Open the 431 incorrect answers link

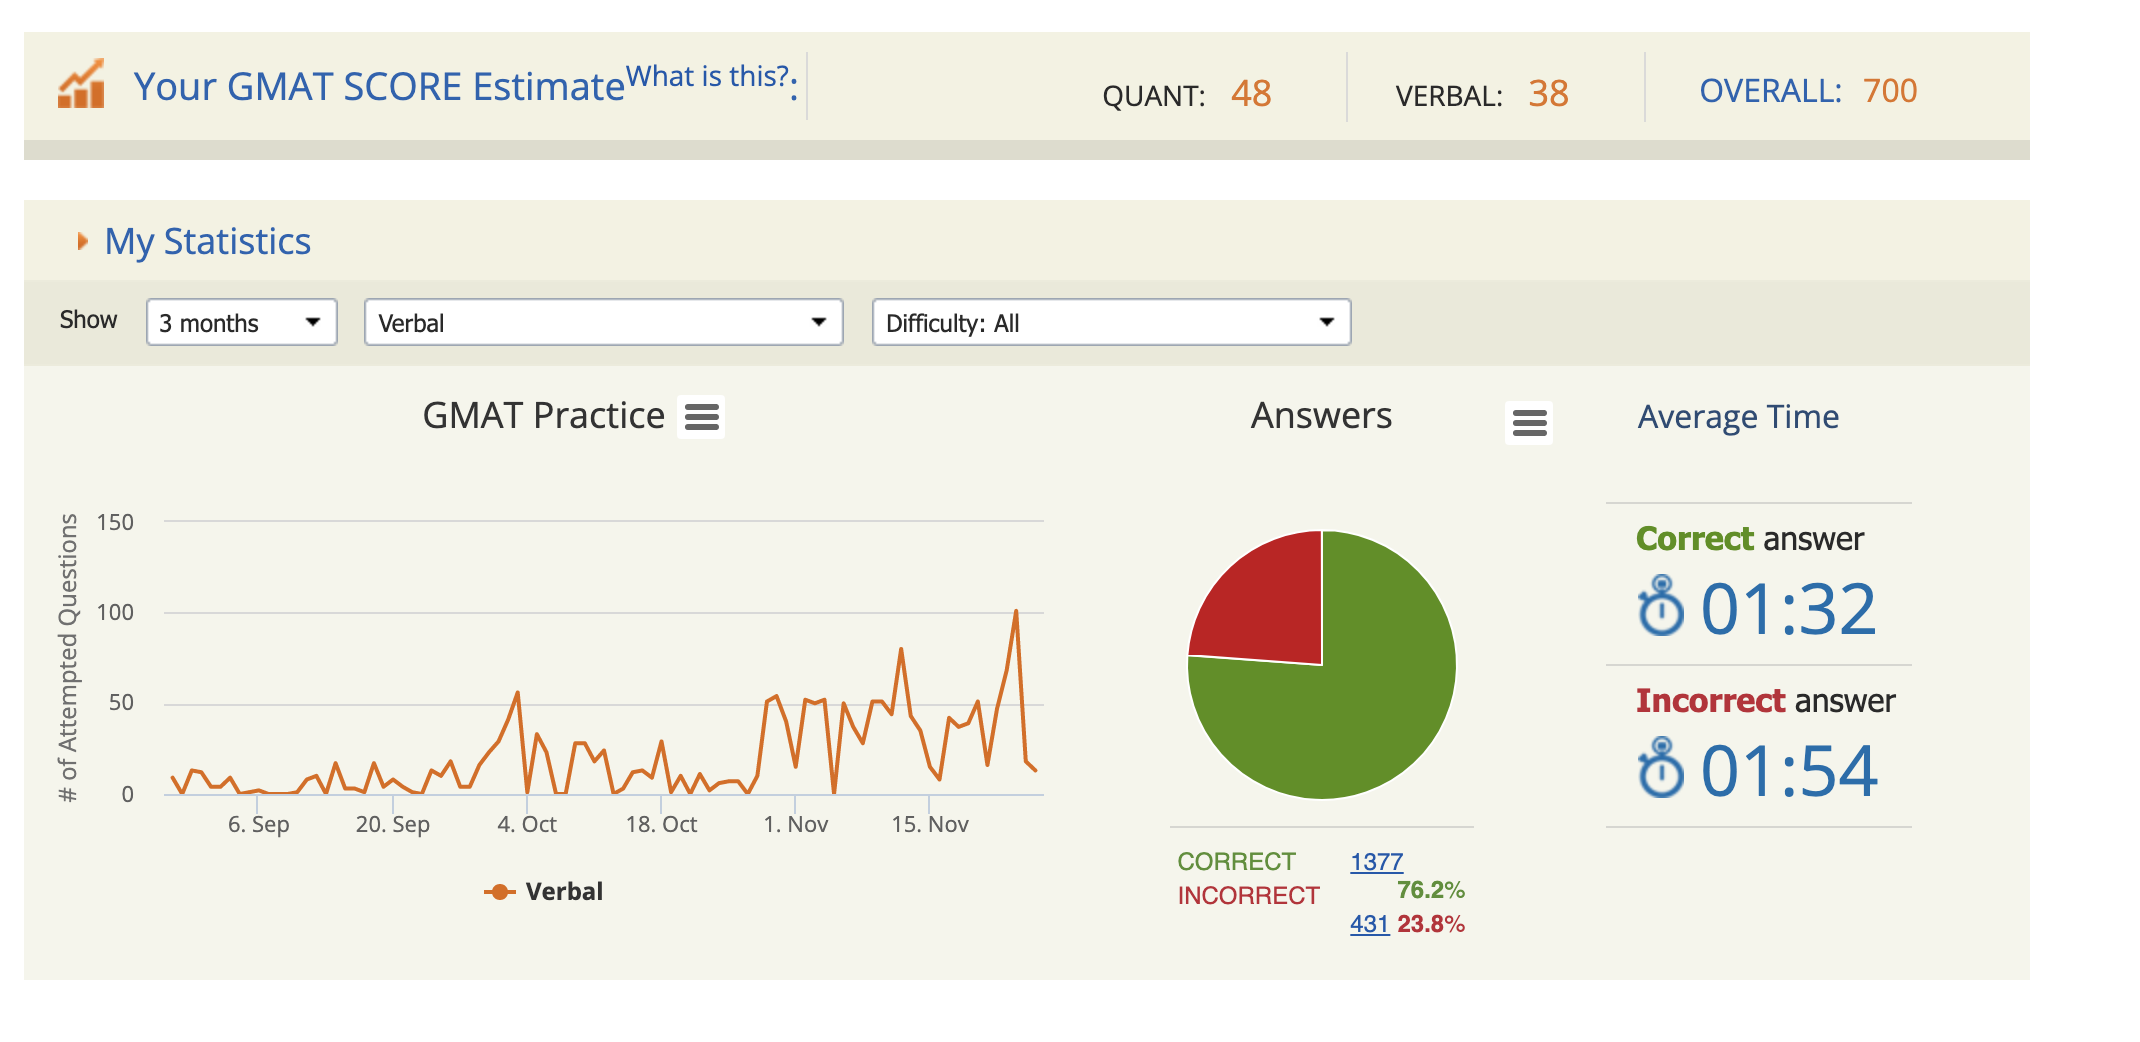click(1369, 924)
